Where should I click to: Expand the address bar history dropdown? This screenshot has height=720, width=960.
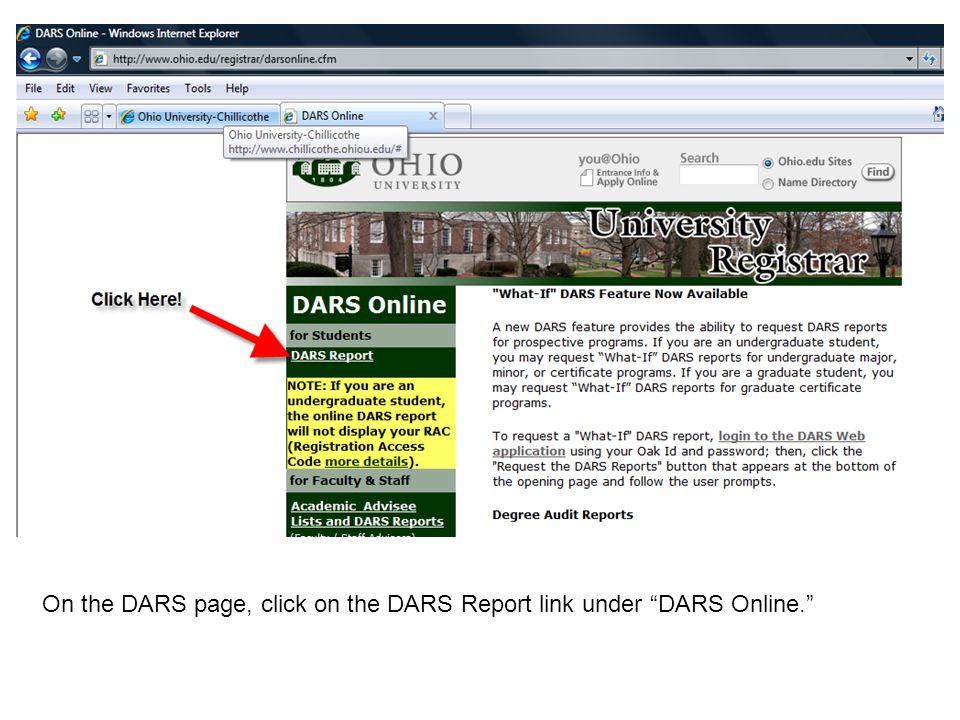tap(909, 59)
